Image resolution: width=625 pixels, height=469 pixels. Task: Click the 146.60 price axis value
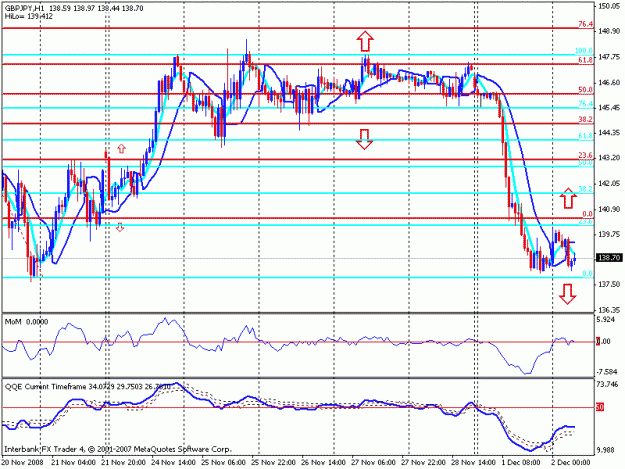[x=609, y=82]
